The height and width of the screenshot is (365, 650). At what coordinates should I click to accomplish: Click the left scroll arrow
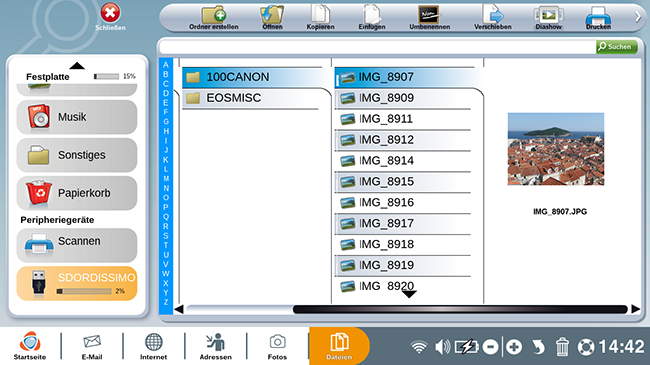[x=179, y=309]
